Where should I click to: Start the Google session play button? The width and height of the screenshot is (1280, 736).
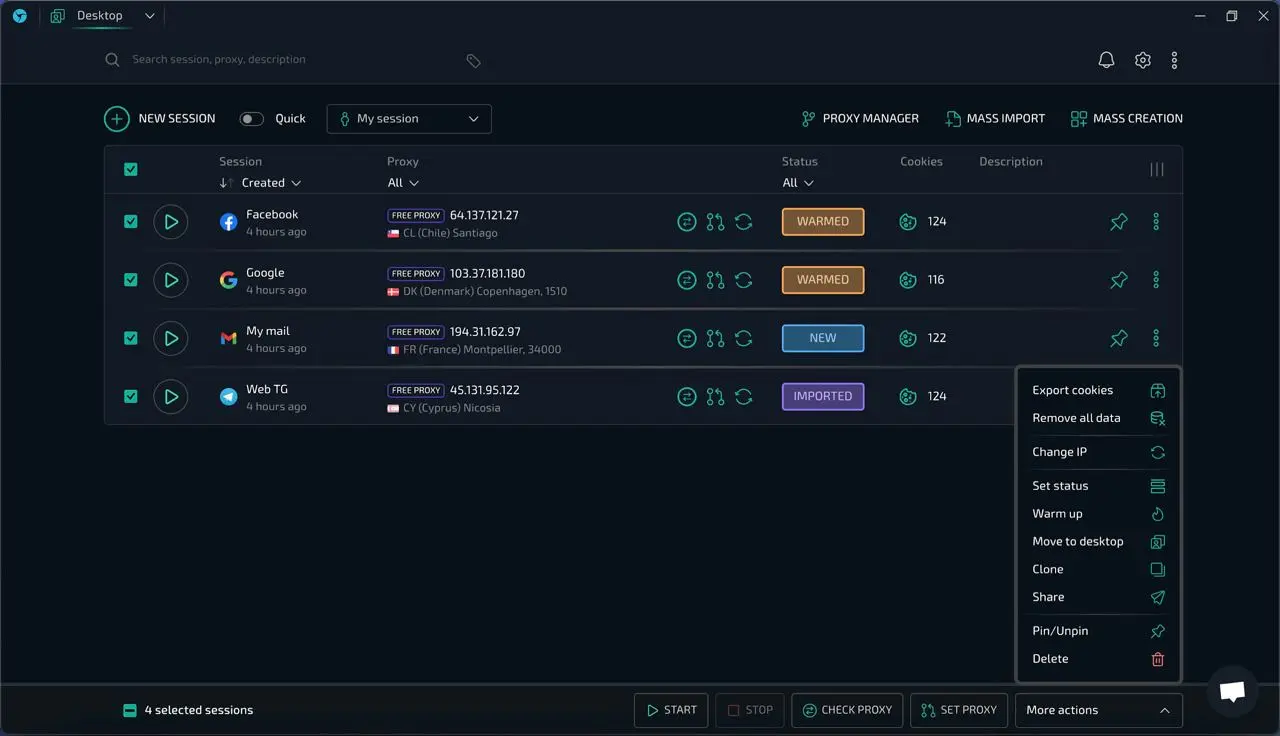pyautogui.click(x=171, y=280)
